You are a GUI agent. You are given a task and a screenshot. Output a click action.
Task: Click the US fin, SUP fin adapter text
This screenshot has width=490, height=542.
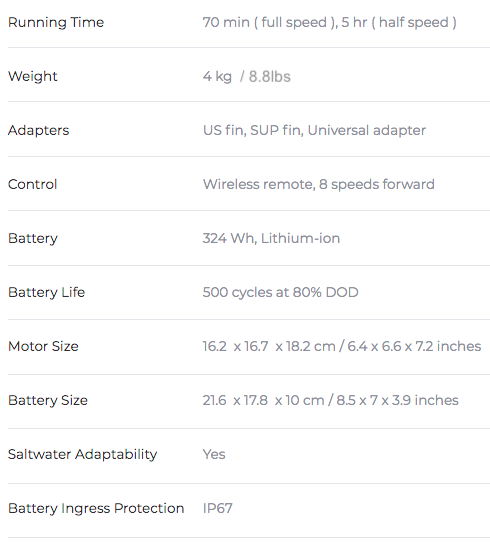click(314, 130)
